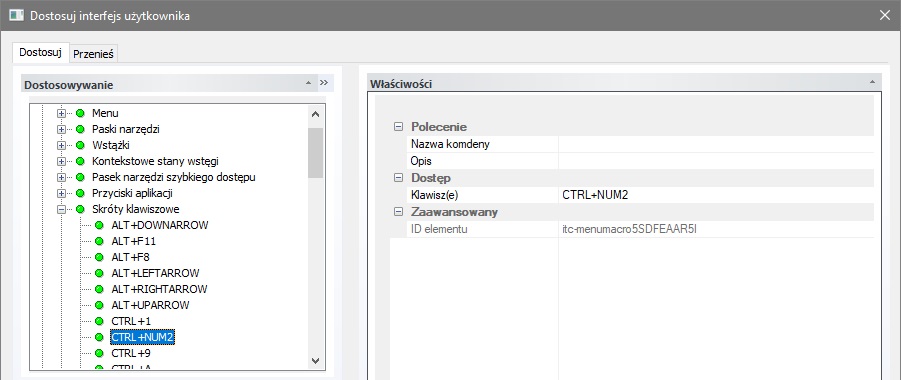Click the double chevron expand button
This screenshot has height=380, width=901.
pyautogui.click(x=324, y=83)
